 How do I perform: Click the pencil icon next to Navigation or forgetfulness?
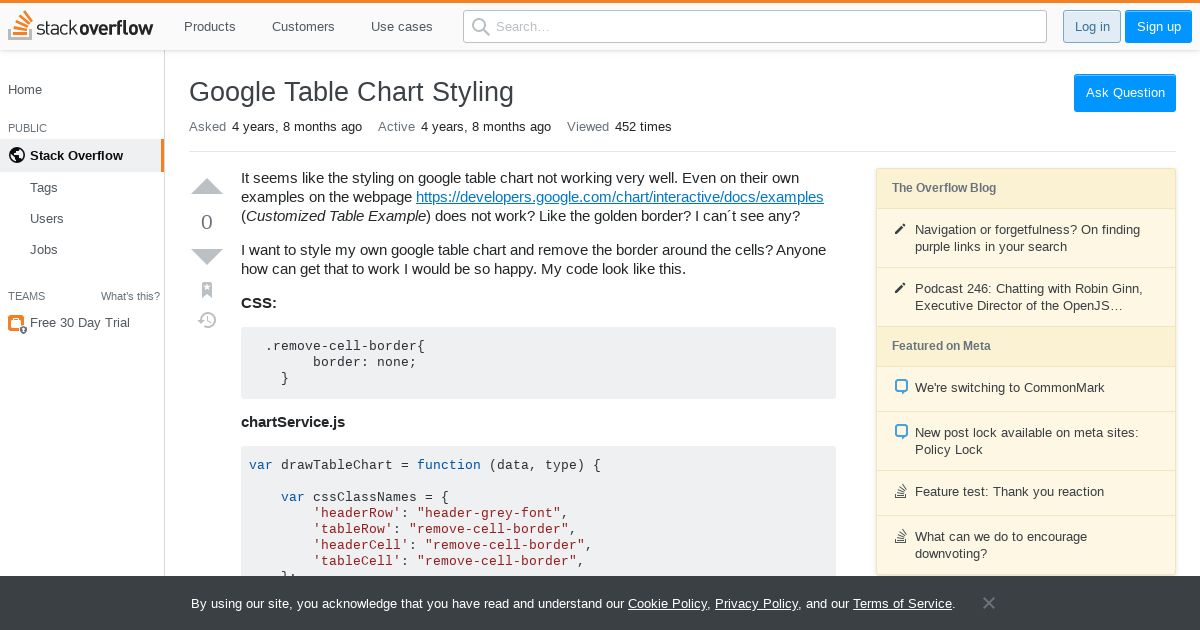click(900, 230)
